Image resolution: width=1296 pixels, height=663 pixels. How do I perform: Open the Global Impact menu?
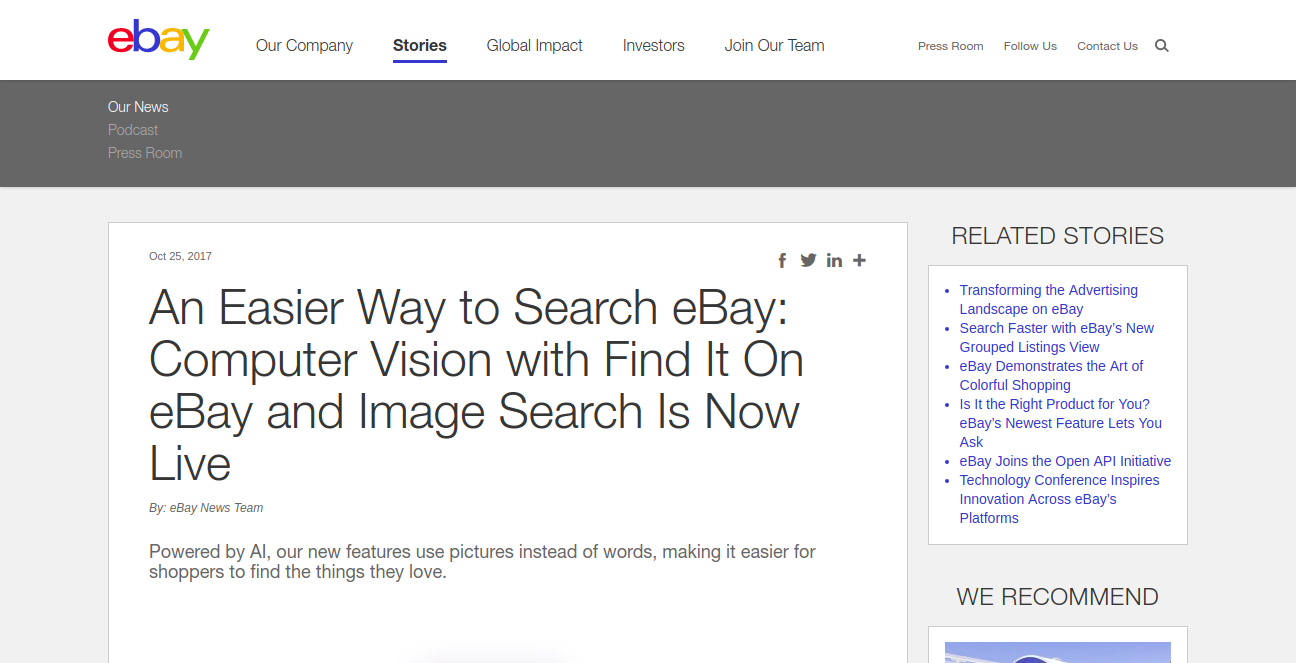coord(535,45)
